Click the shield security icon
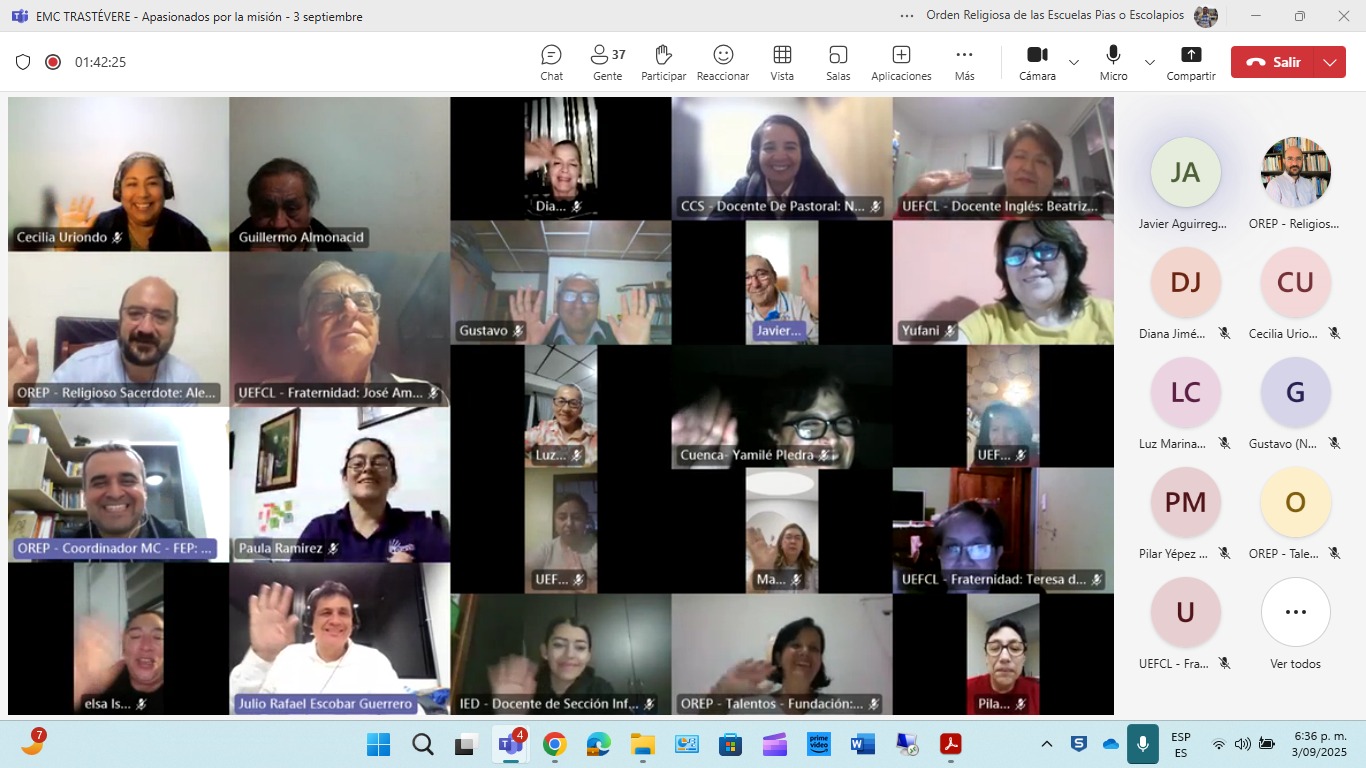 click(23, 62)
